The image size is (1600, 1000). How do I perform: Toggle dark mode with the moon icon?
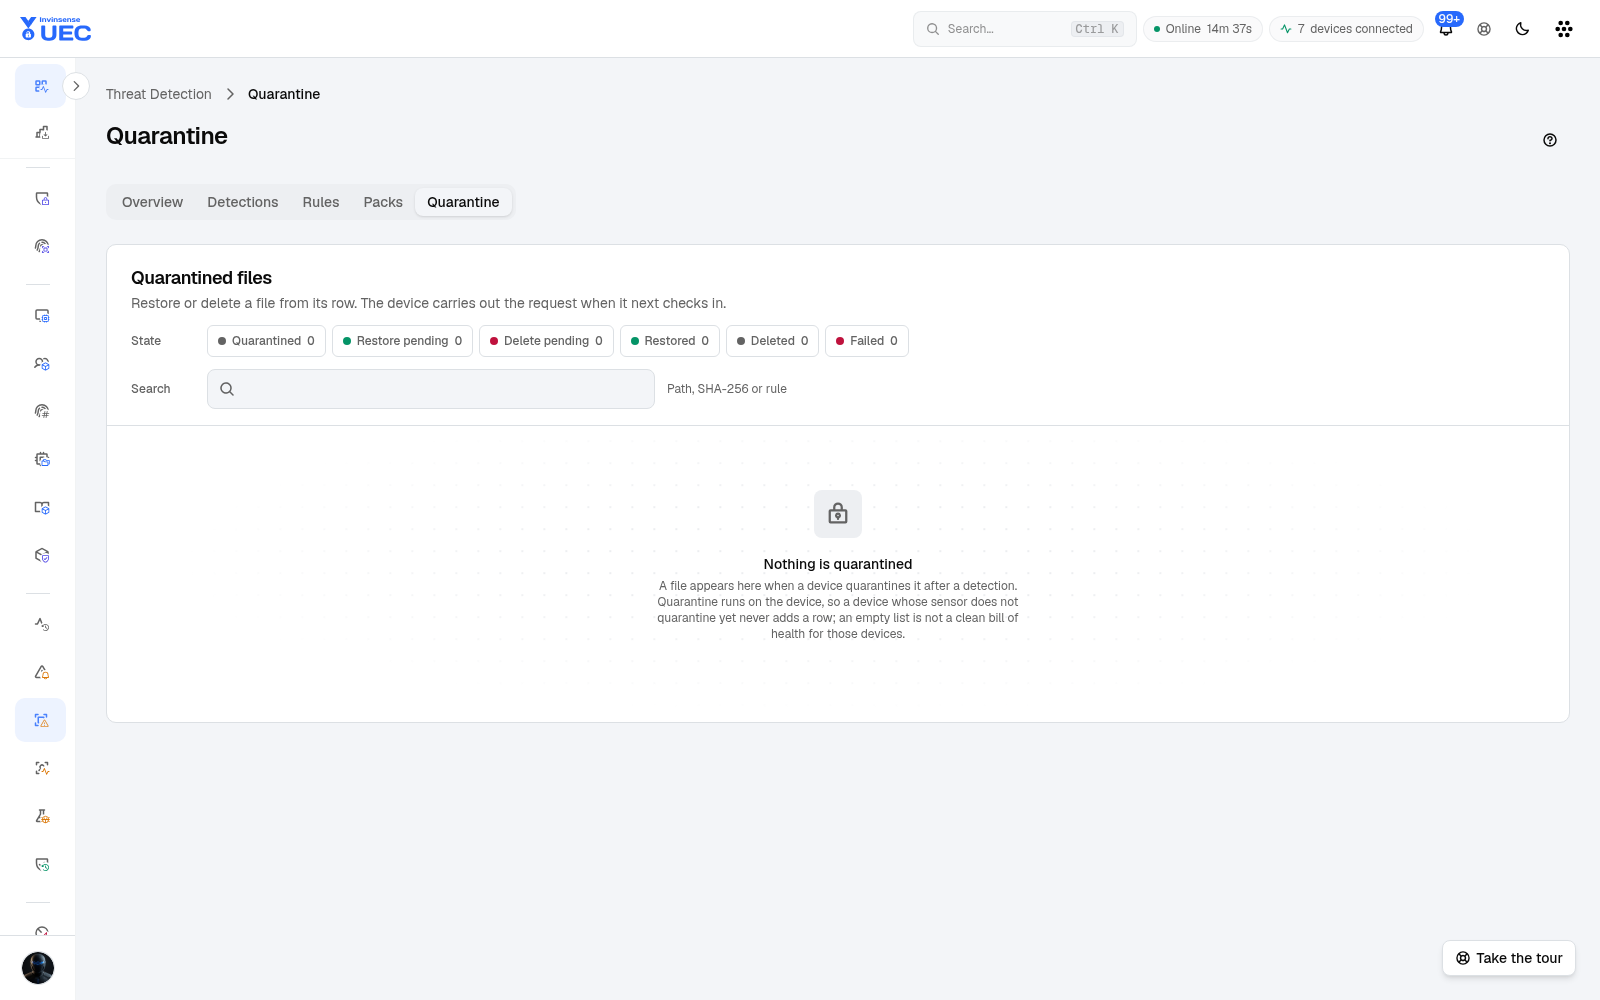tap(1522, 29)
